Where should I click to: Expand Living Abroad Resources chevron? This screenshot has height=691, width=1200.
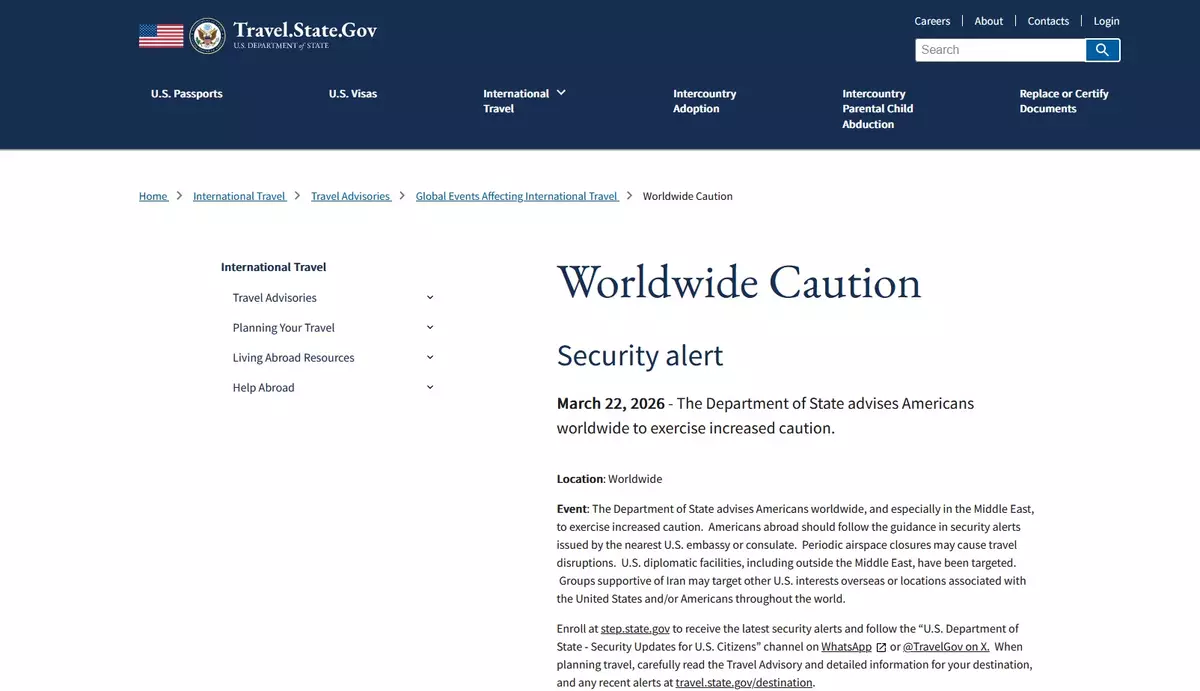(x=430, y=358)
